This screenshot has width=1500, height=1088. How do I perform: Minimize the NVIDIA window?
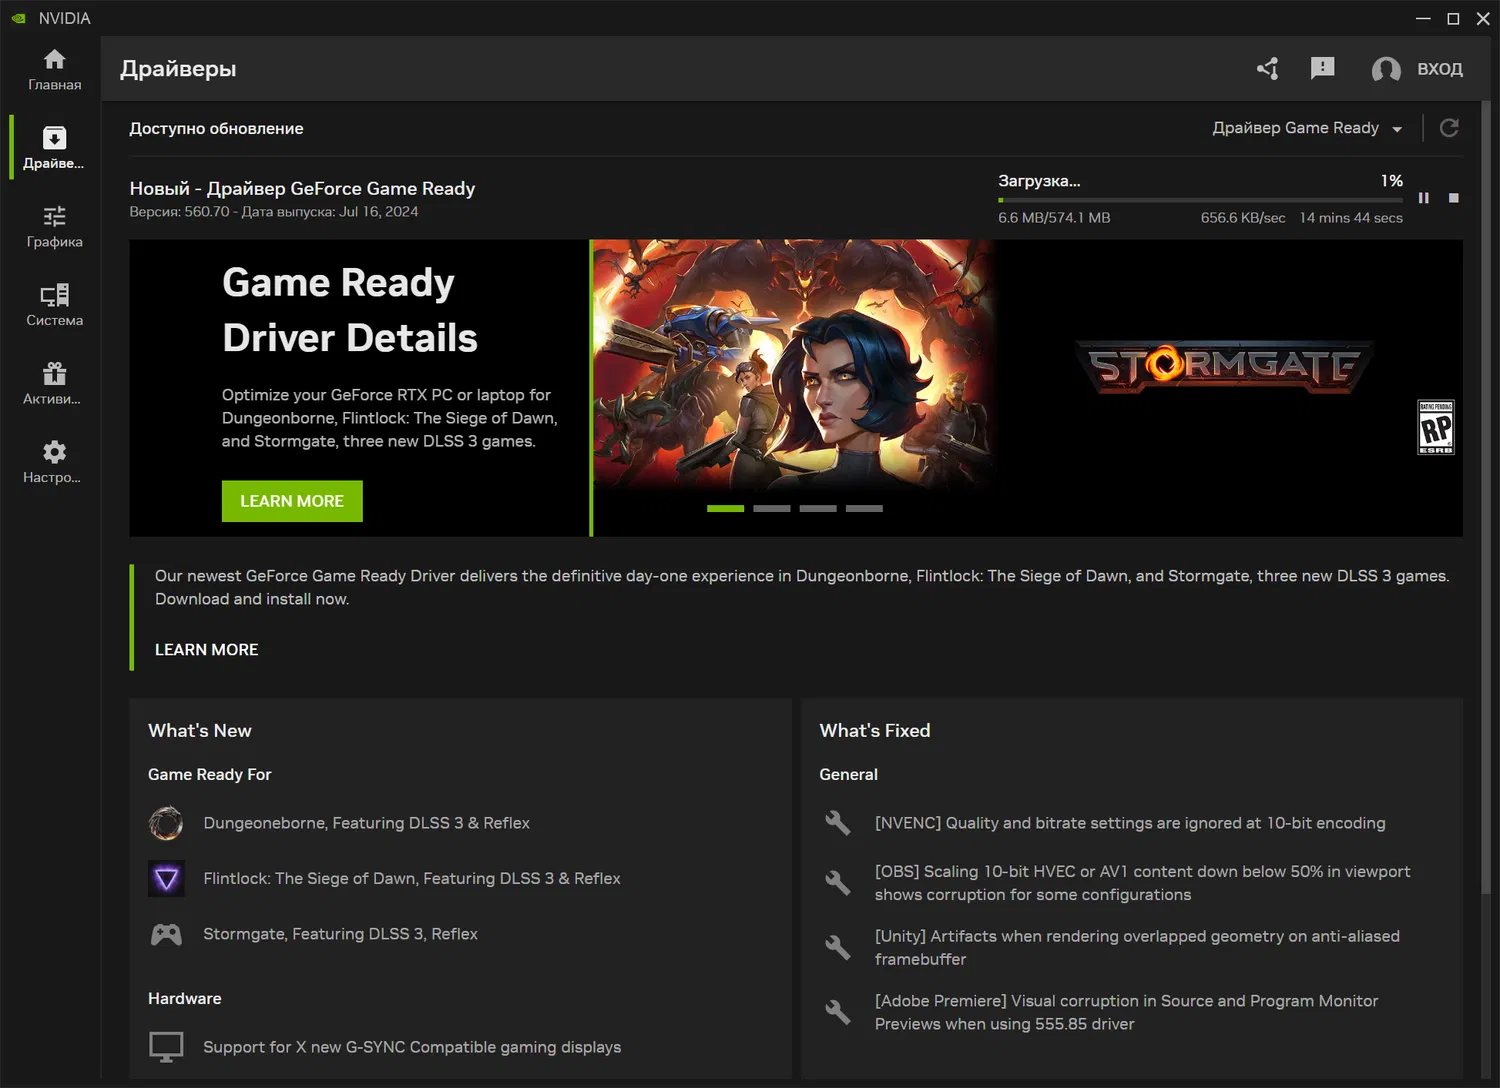pos(1423,18)
